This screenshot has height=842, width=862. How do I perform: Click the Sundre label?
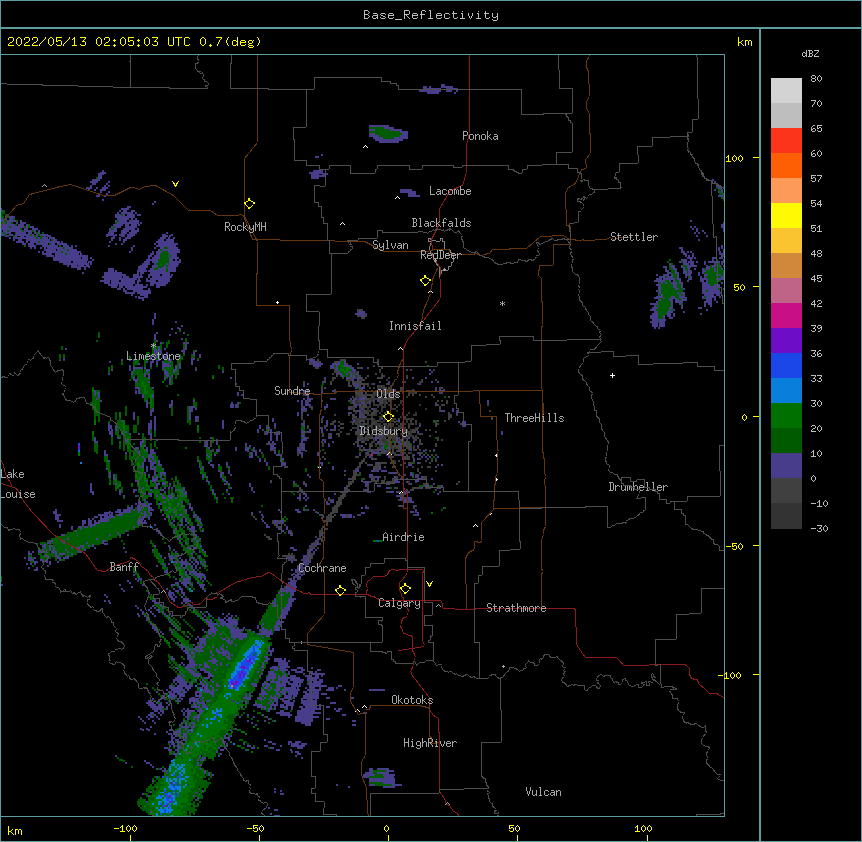(x=292, y=391)
